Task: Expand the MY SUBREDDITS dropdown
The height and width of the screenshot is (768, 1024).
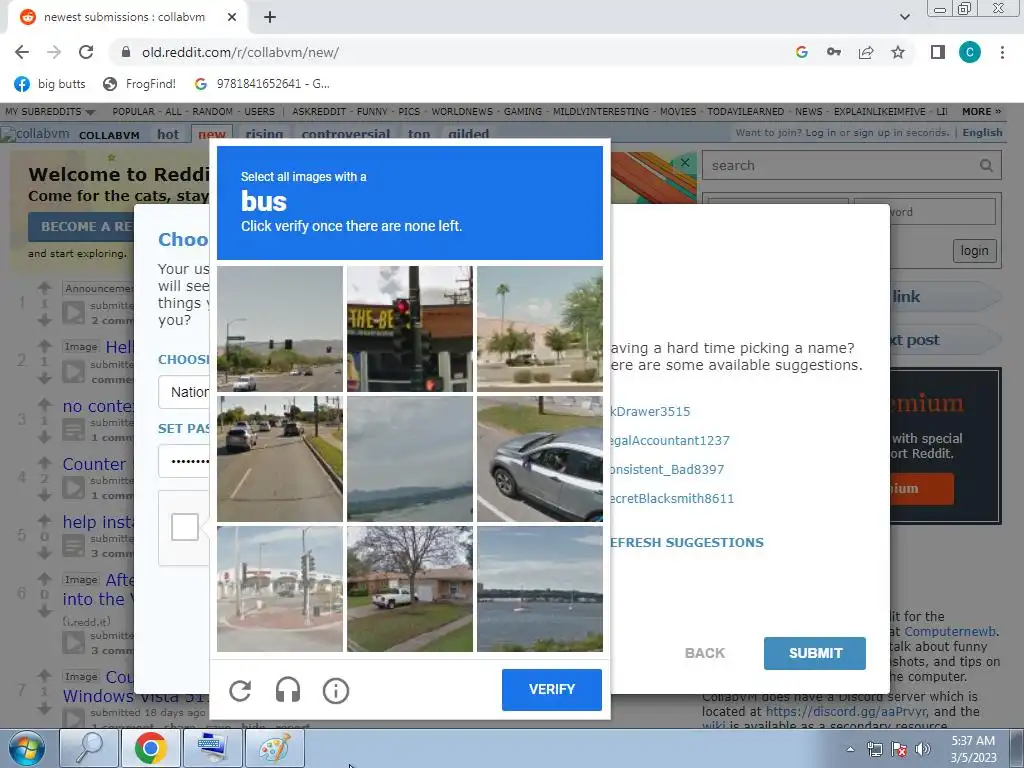Action: coord(50,112)
